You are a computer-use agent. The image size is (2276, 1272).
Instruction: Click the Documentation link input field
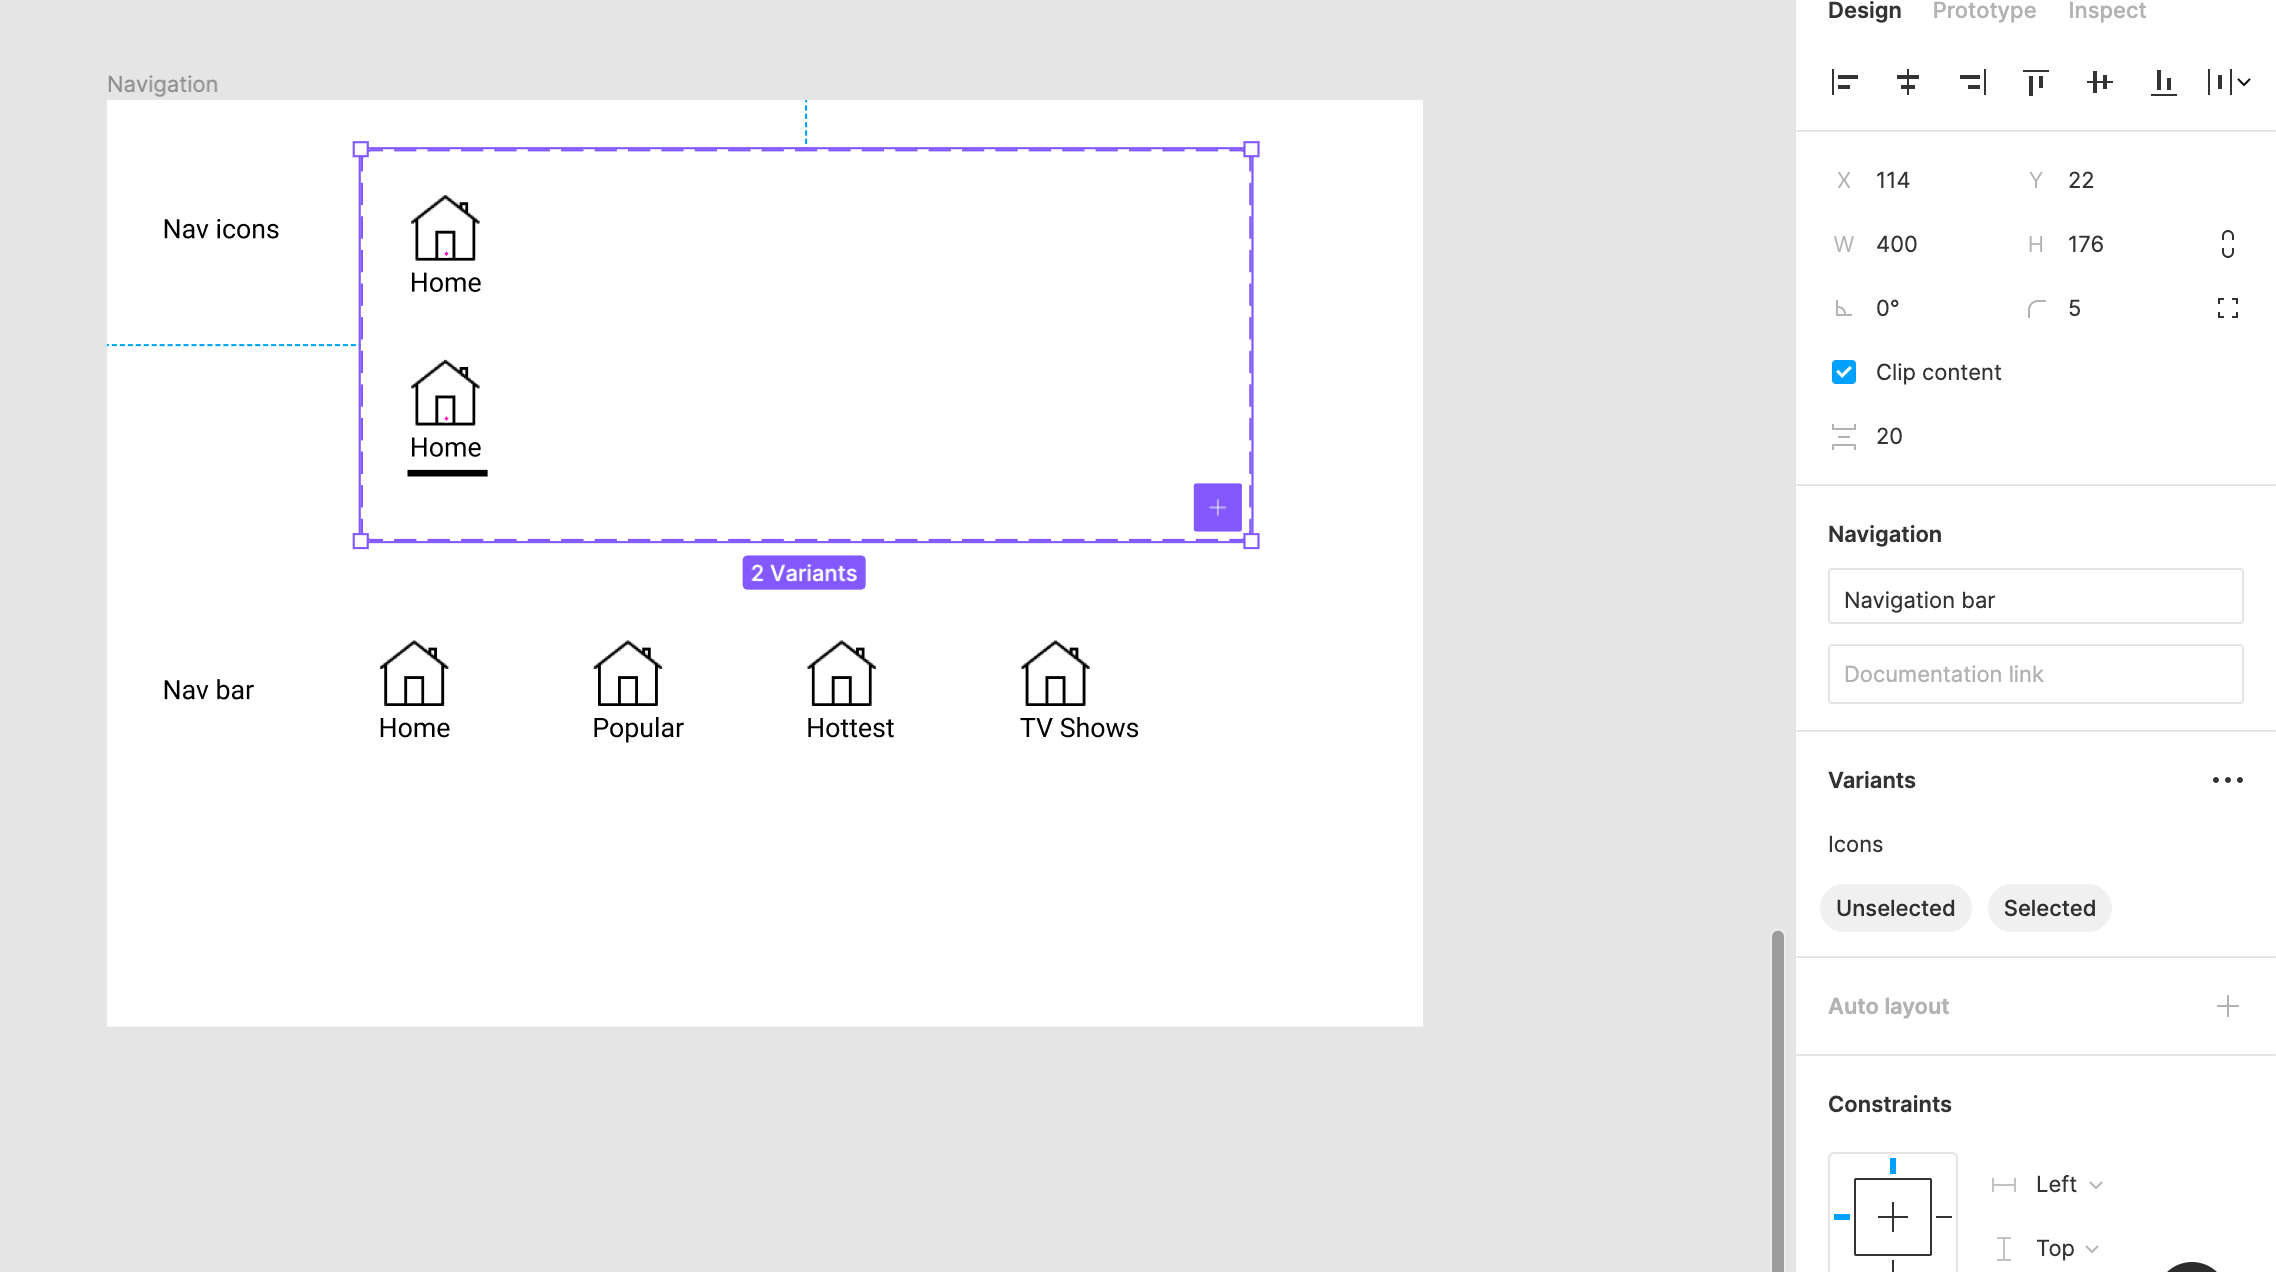click(2035, 674)
